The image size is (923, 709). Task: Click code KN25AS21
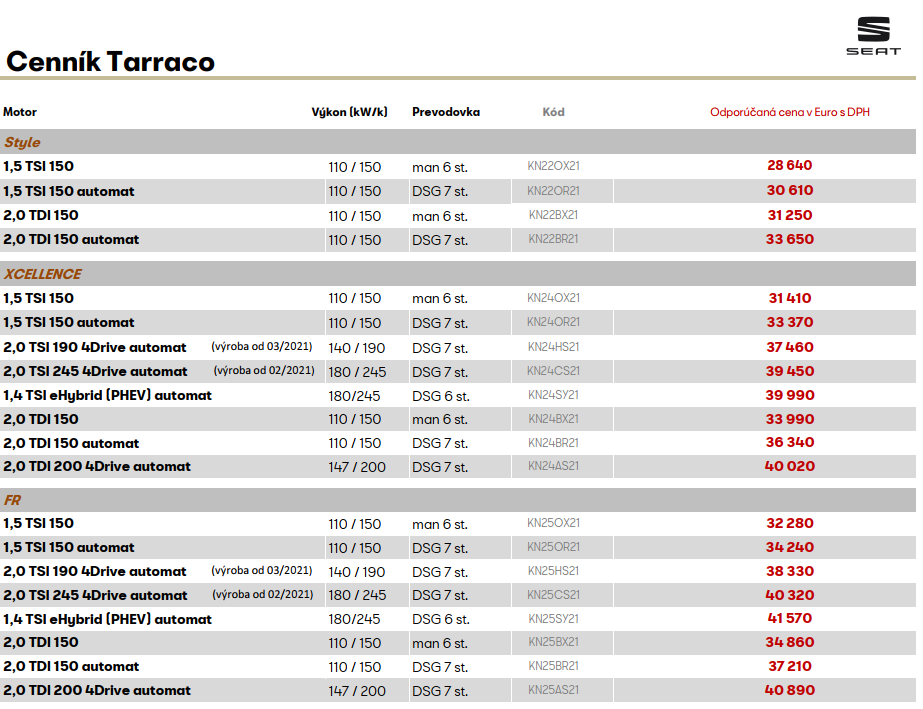click(x=553, y=690)
